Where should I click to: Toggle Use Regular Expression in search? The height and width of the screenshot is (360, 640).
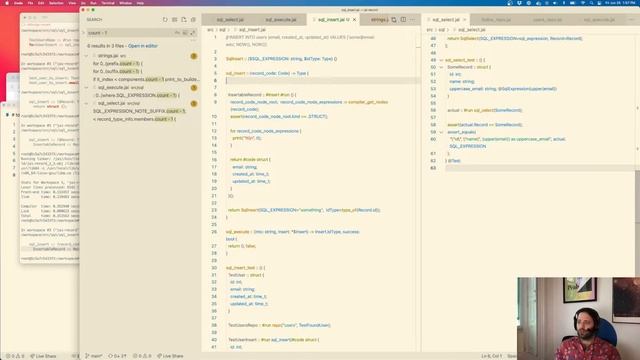tap(193, 33)
